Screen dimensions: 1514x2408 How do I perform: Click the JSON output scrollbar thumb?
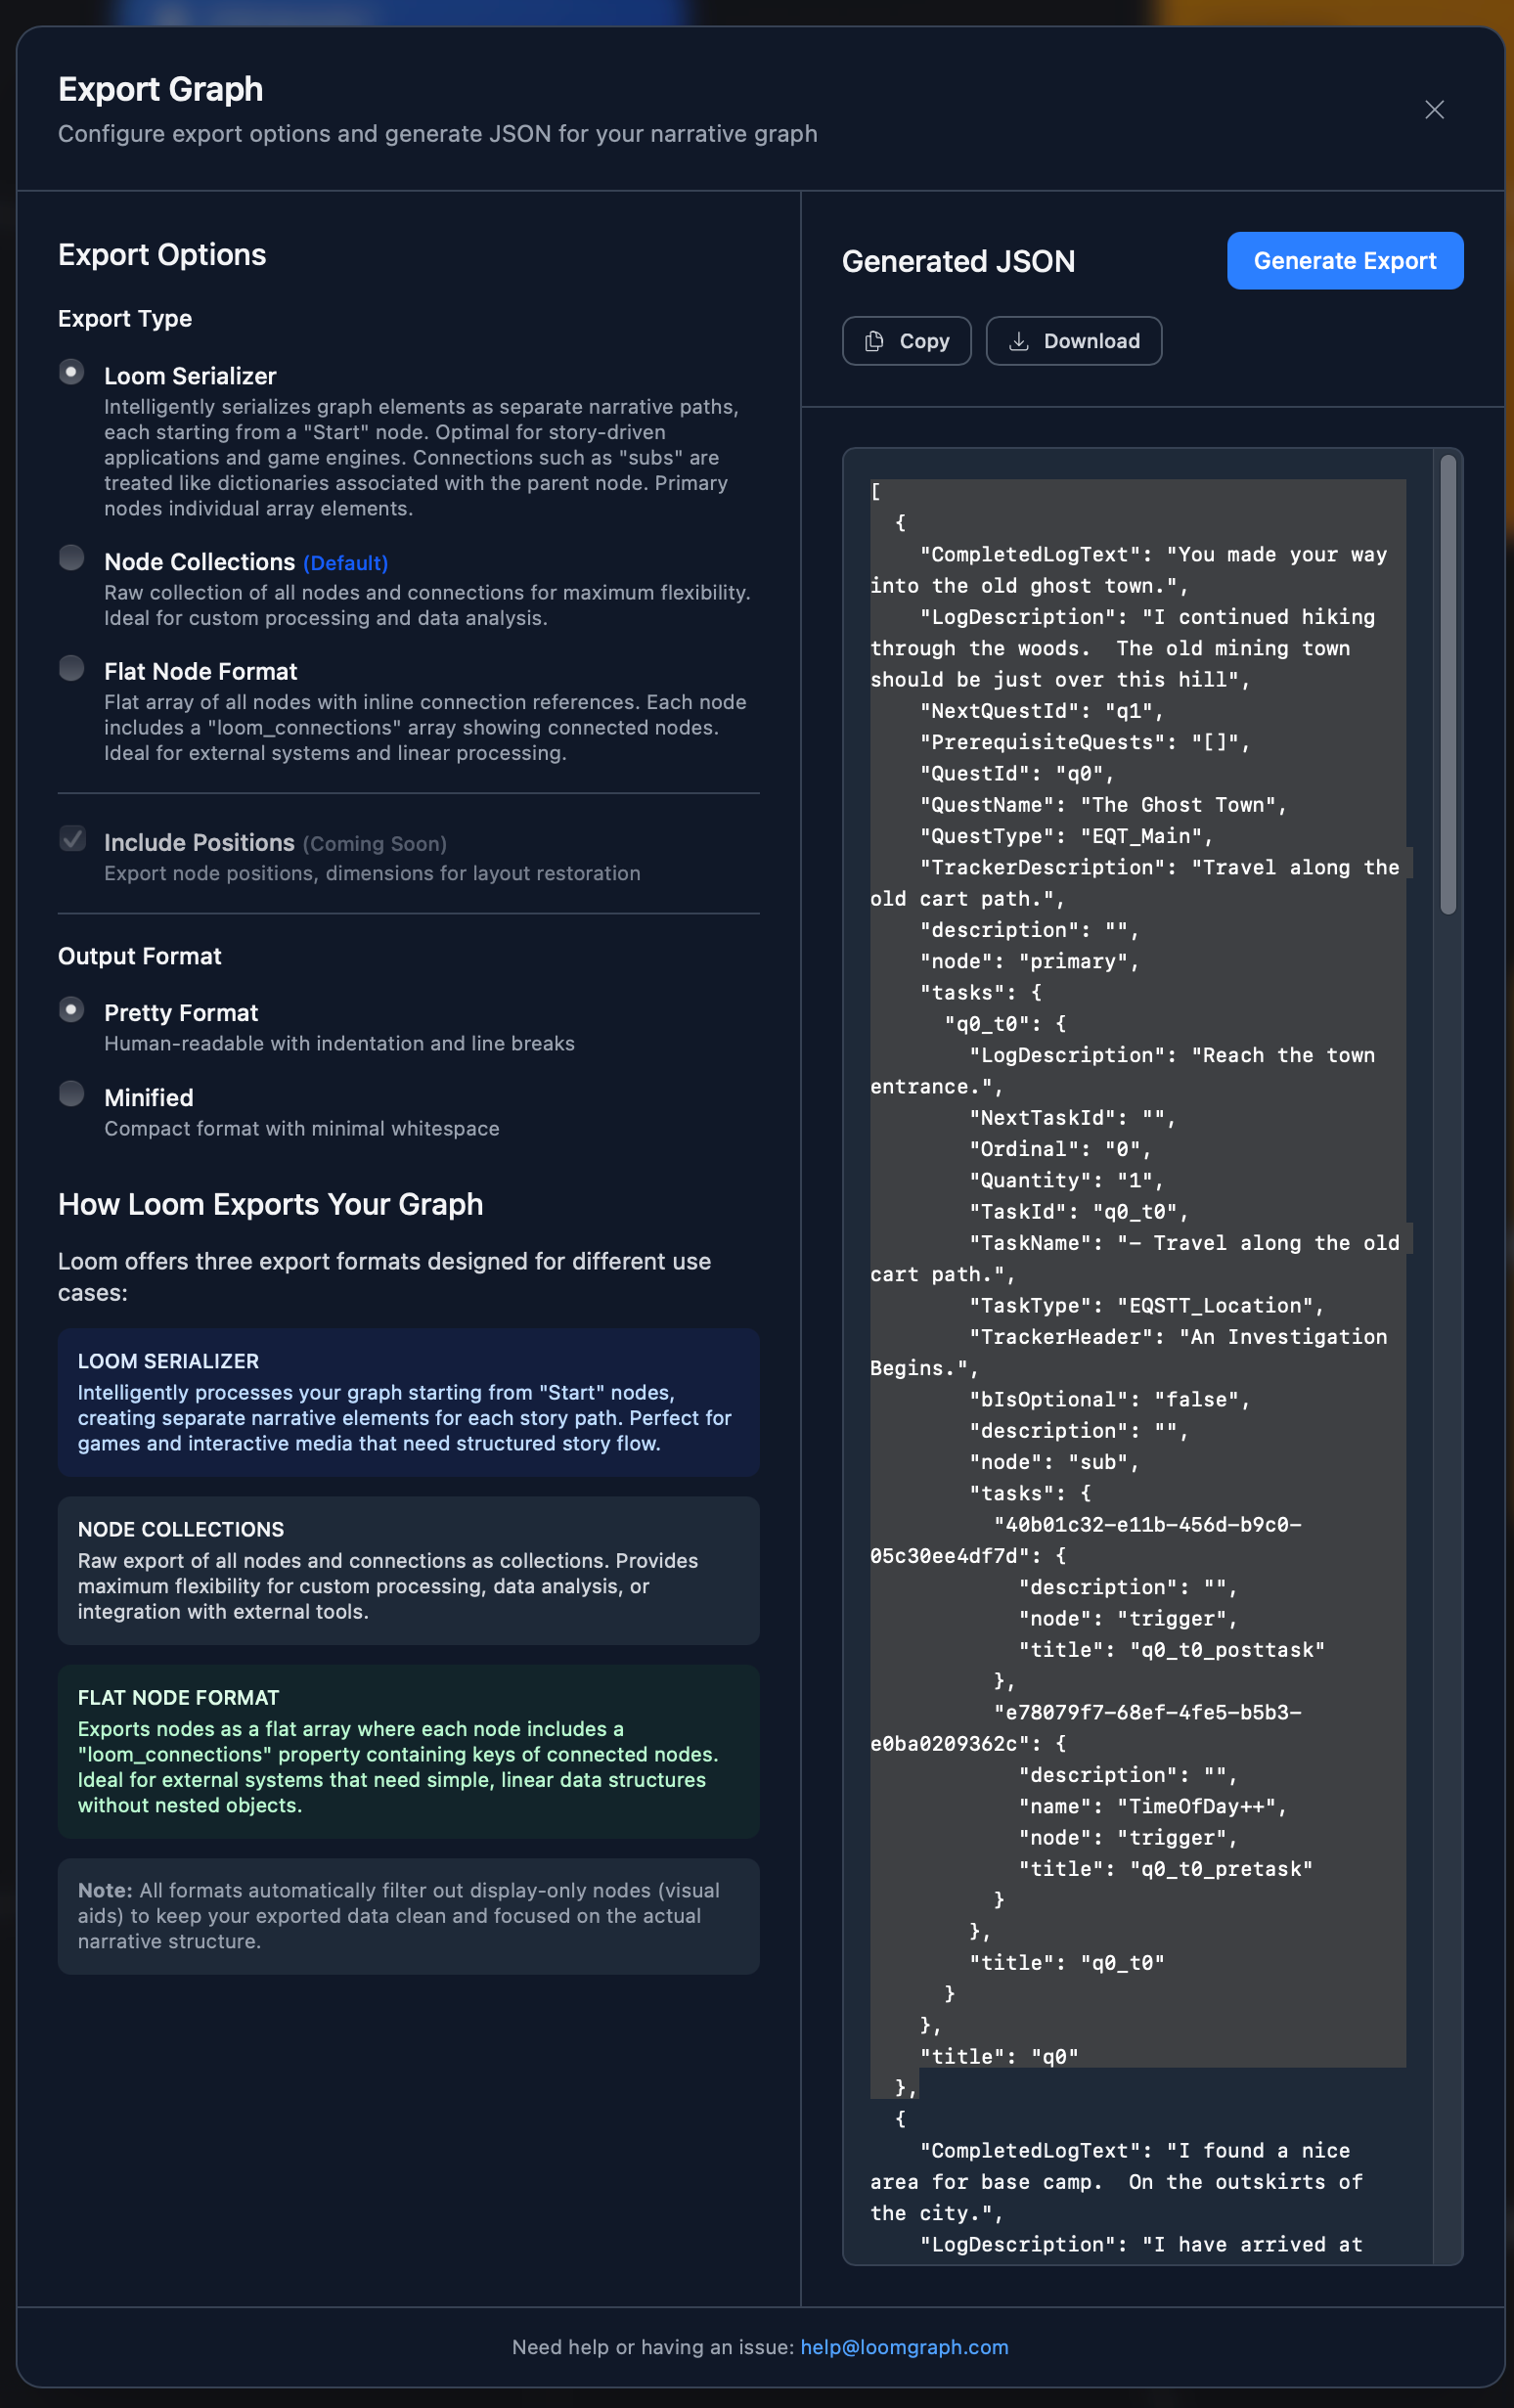point(1448,684)
